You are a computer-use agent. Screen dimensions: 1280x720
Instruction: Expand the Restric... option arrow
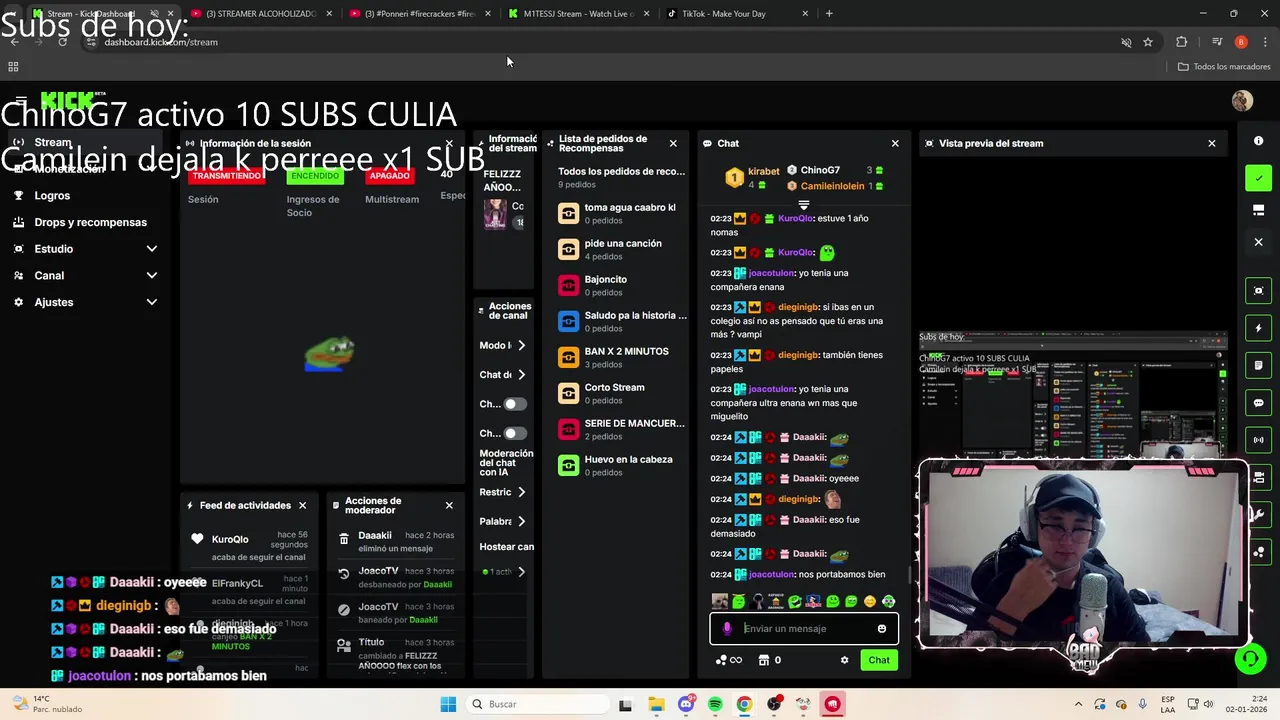pos(521,492)
